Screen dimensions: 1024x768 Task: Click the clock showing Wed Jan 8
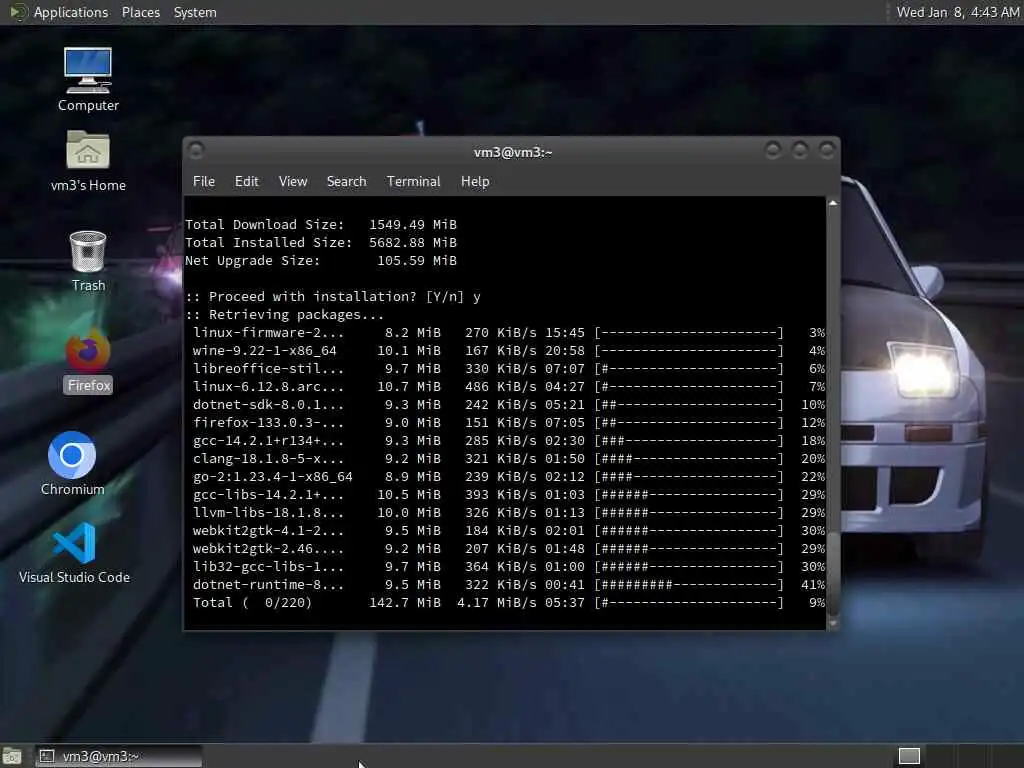957,12
